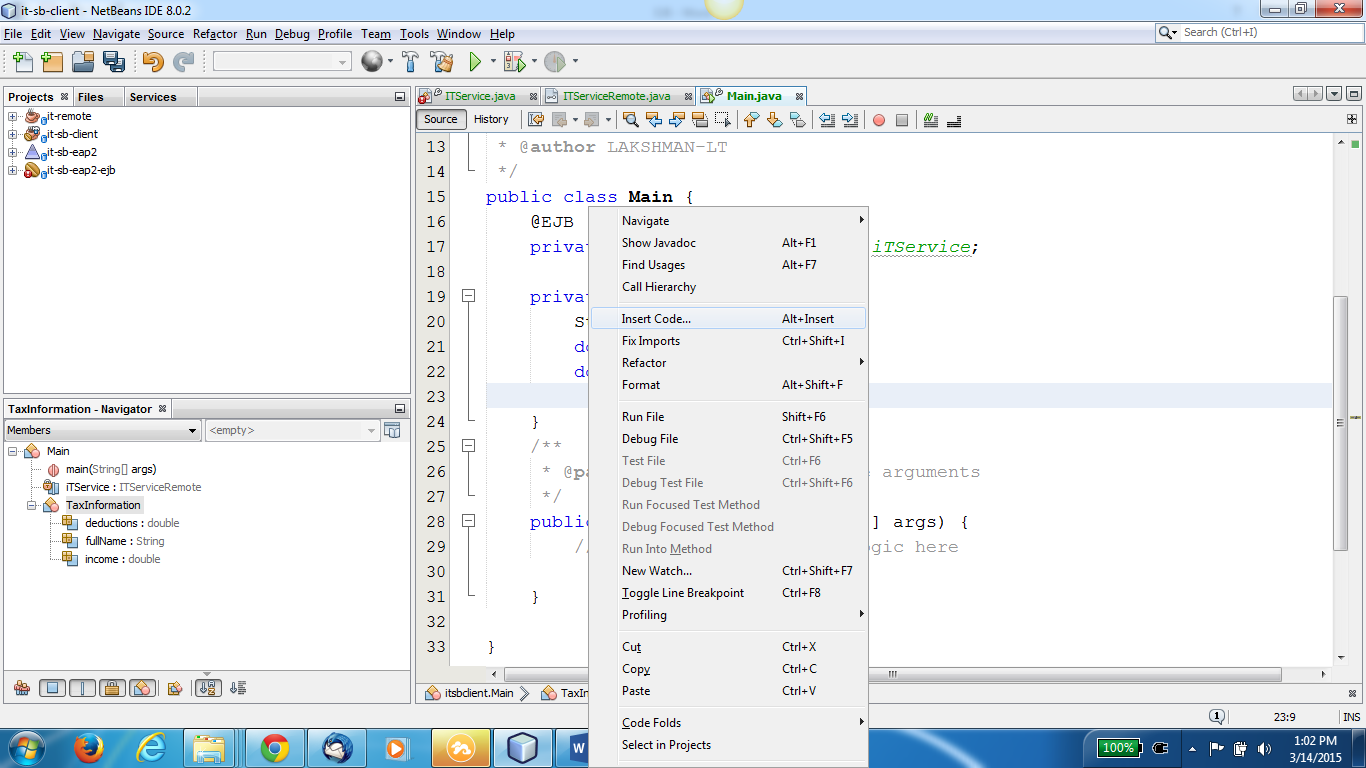Viewport: 1366px width, 768px height.
Task: Collapse the code fold at line 19
Action: (468, 296)
